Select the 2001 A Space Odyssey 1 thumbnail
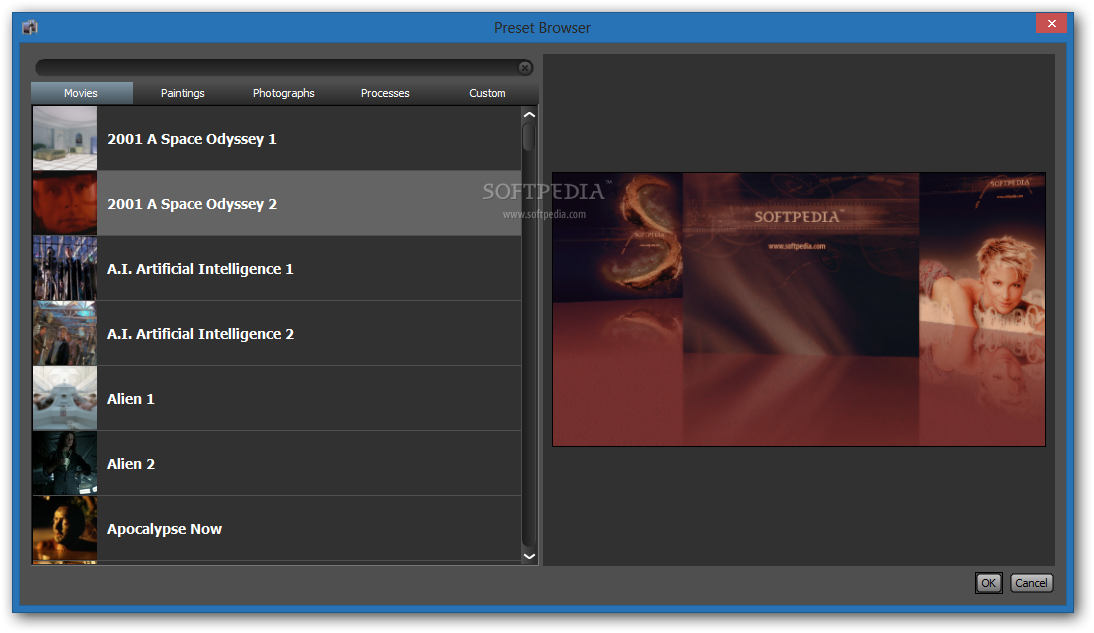 click(x=65, y=138)
